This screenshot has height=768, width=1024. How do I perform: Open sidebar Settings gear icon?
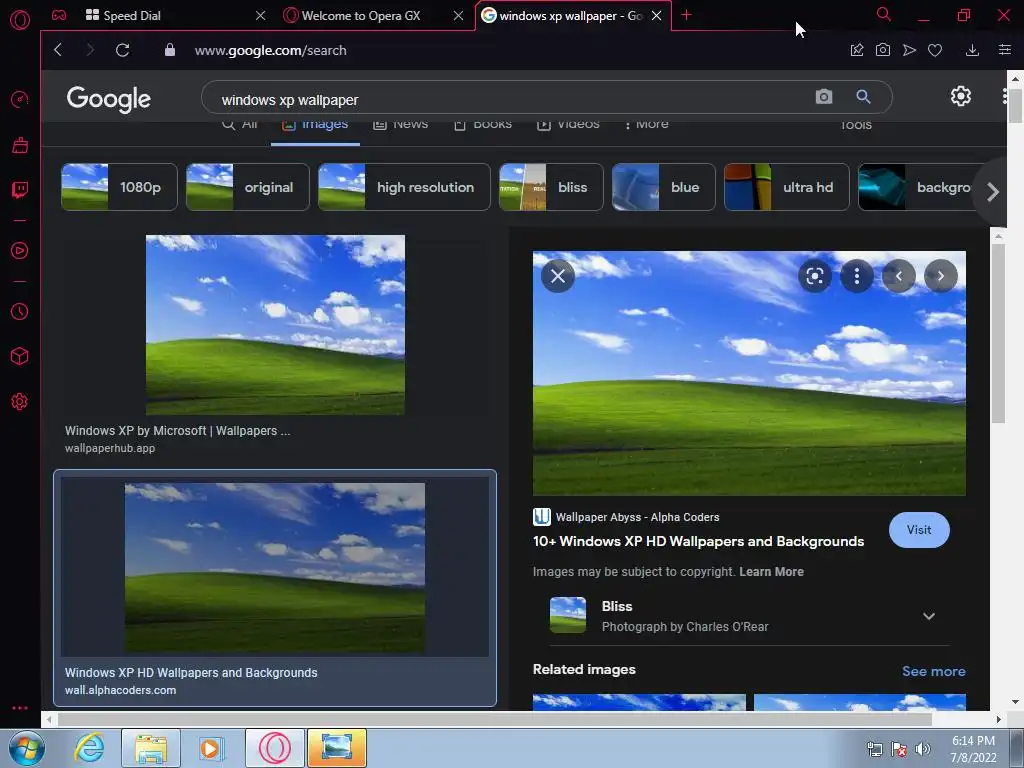(x=20, y=402)
